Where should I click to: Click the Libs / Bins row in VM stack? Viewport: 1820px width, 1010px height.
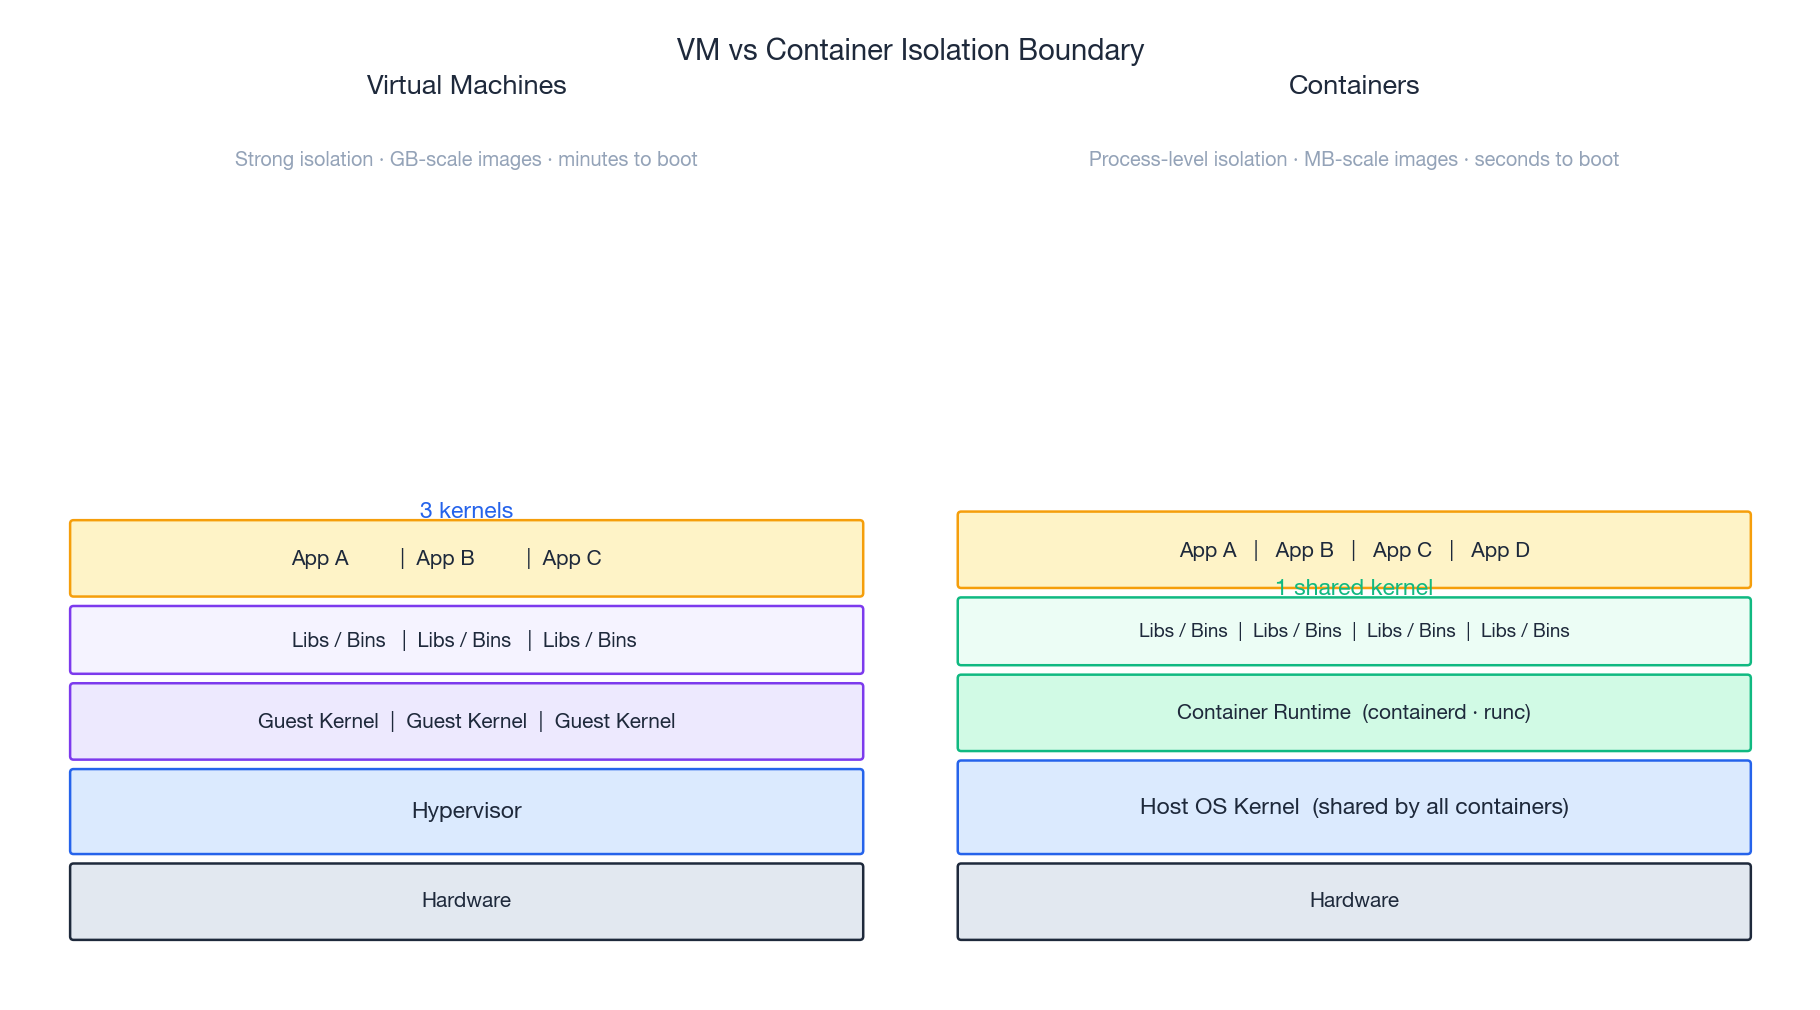click(x=466, y=640)
